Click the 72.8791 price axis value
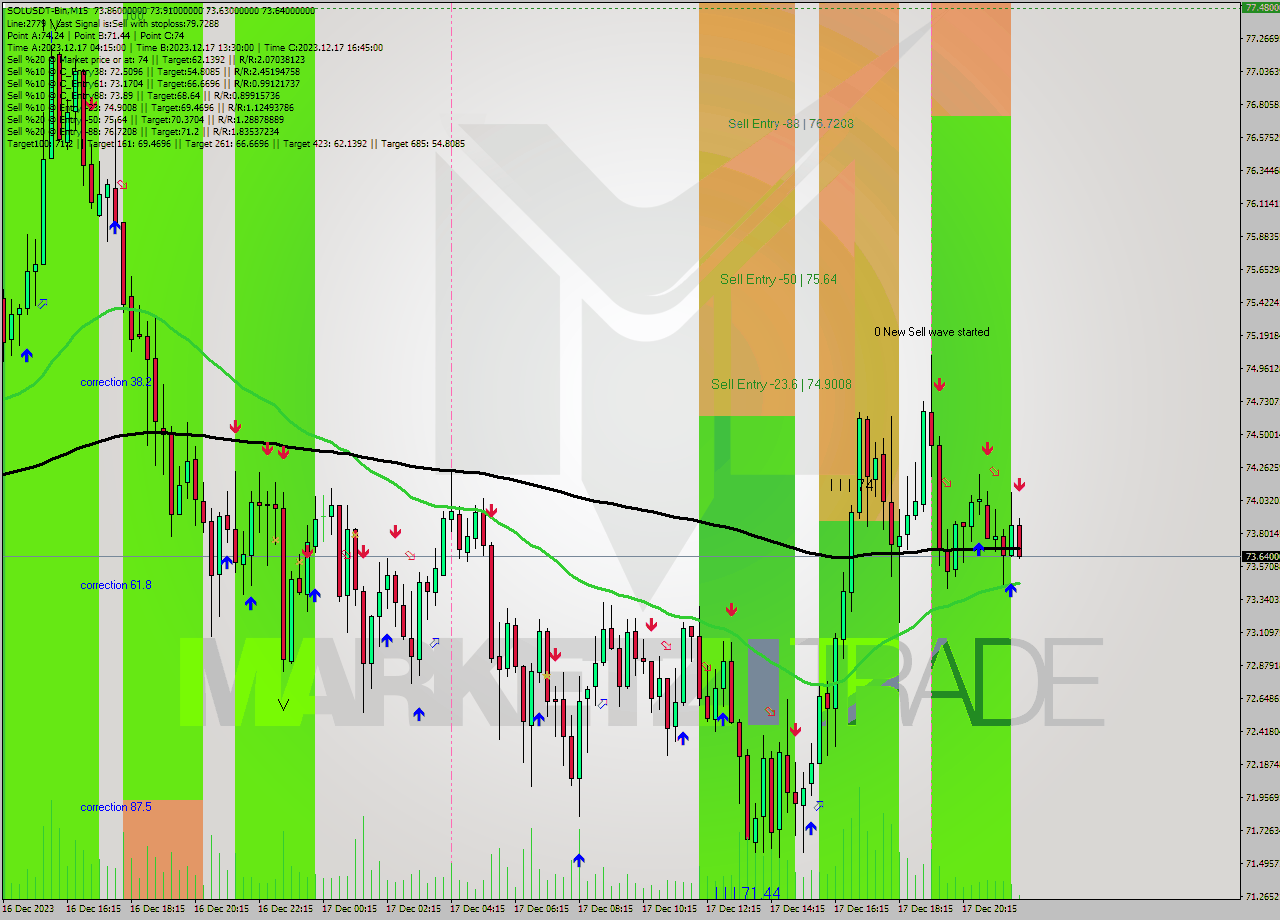The height and width of the screenshot is (920, 1280). coord(1262,665)
